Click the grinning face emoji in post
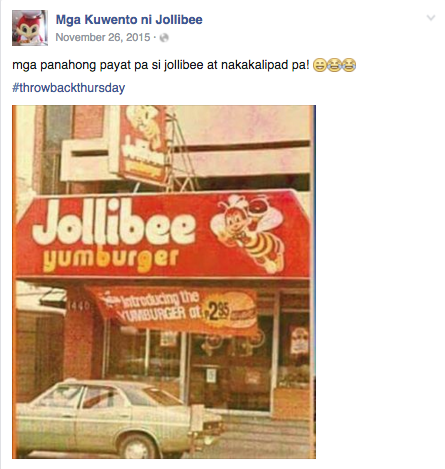This screenshot has width=445, height=469. [x=320, y=65]
